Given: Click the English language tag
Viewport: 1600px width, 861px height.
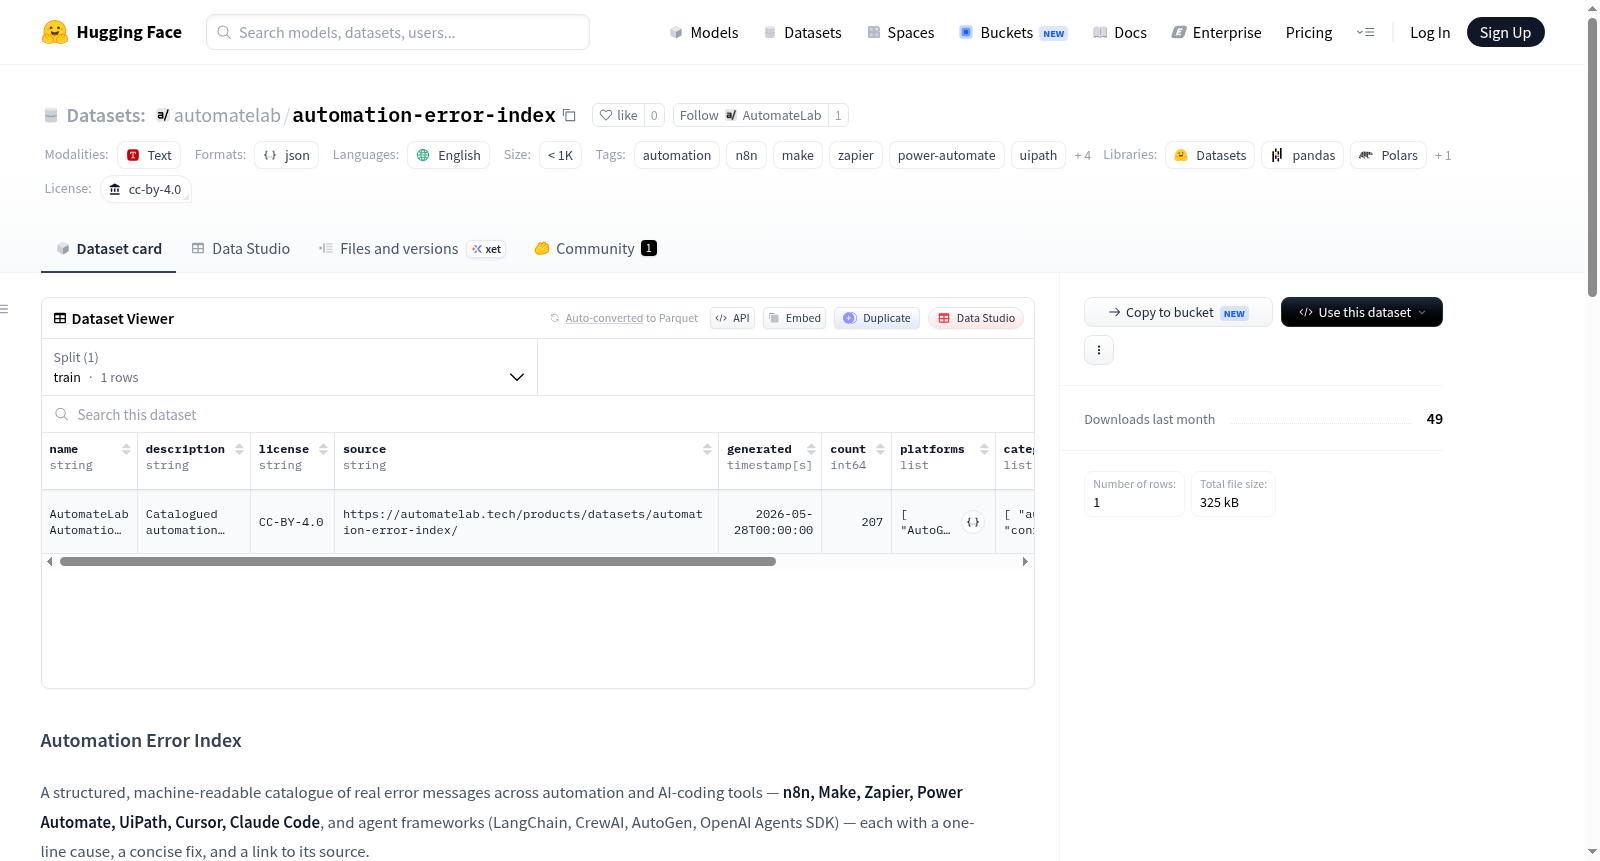Looking at the screenshot, I should pos(448,155).
